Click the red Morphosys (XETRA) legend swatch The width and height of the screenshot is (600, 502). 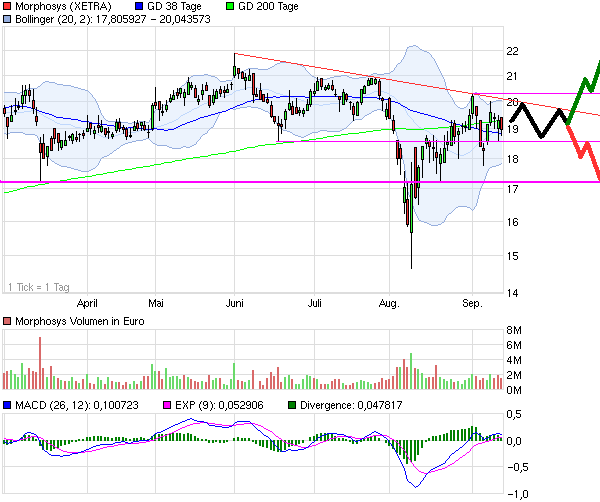point(7,6)
